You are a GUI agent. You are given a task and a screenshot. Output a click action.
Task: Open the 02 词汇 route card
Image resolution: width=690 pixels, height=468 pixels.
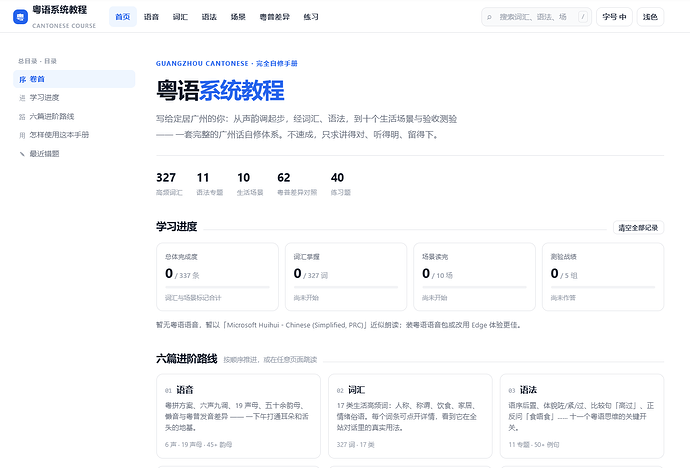pos(410,416)
